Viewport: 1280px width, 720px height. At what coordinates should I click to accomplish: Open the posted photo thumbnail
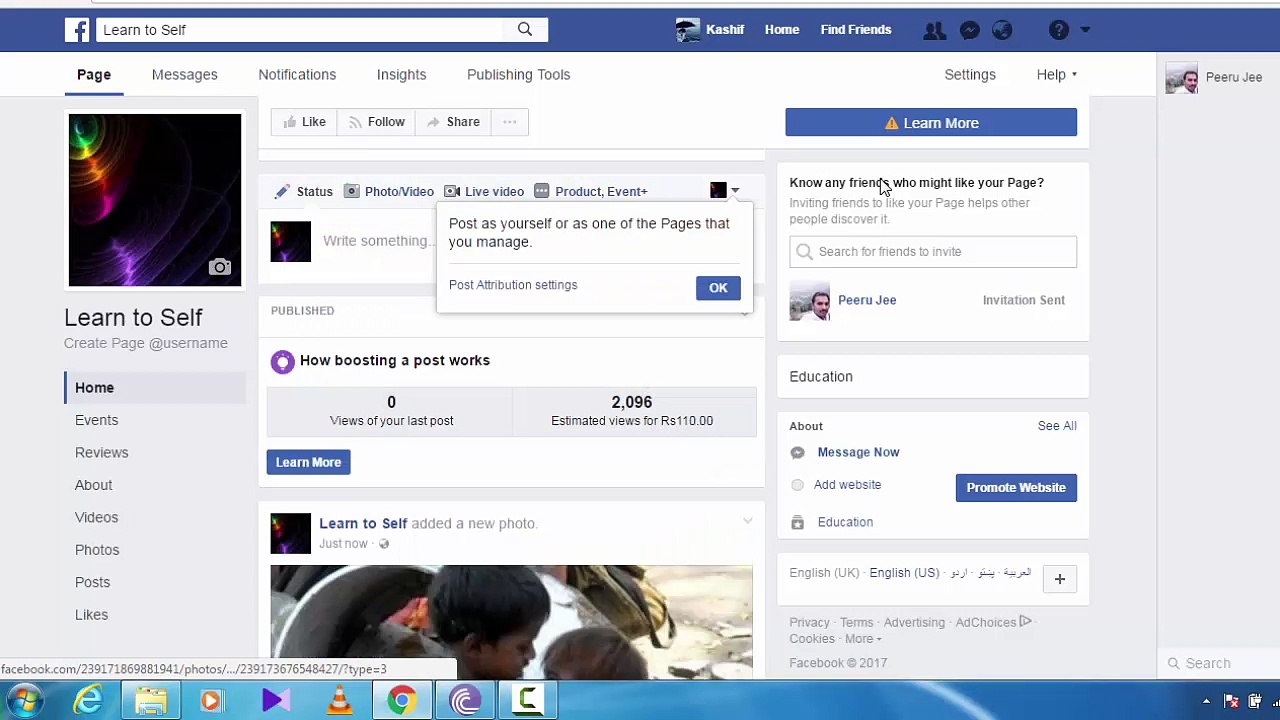(x=511, y=622)
